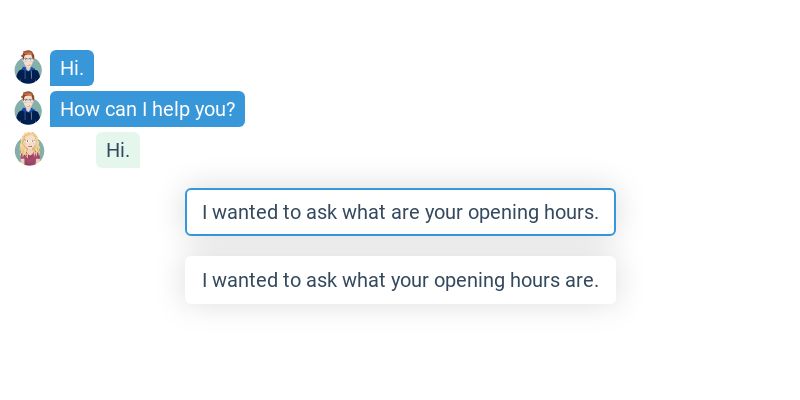
Task: Click the agent avatar beside the first "Hi."
Action: [x=29, y=68]
